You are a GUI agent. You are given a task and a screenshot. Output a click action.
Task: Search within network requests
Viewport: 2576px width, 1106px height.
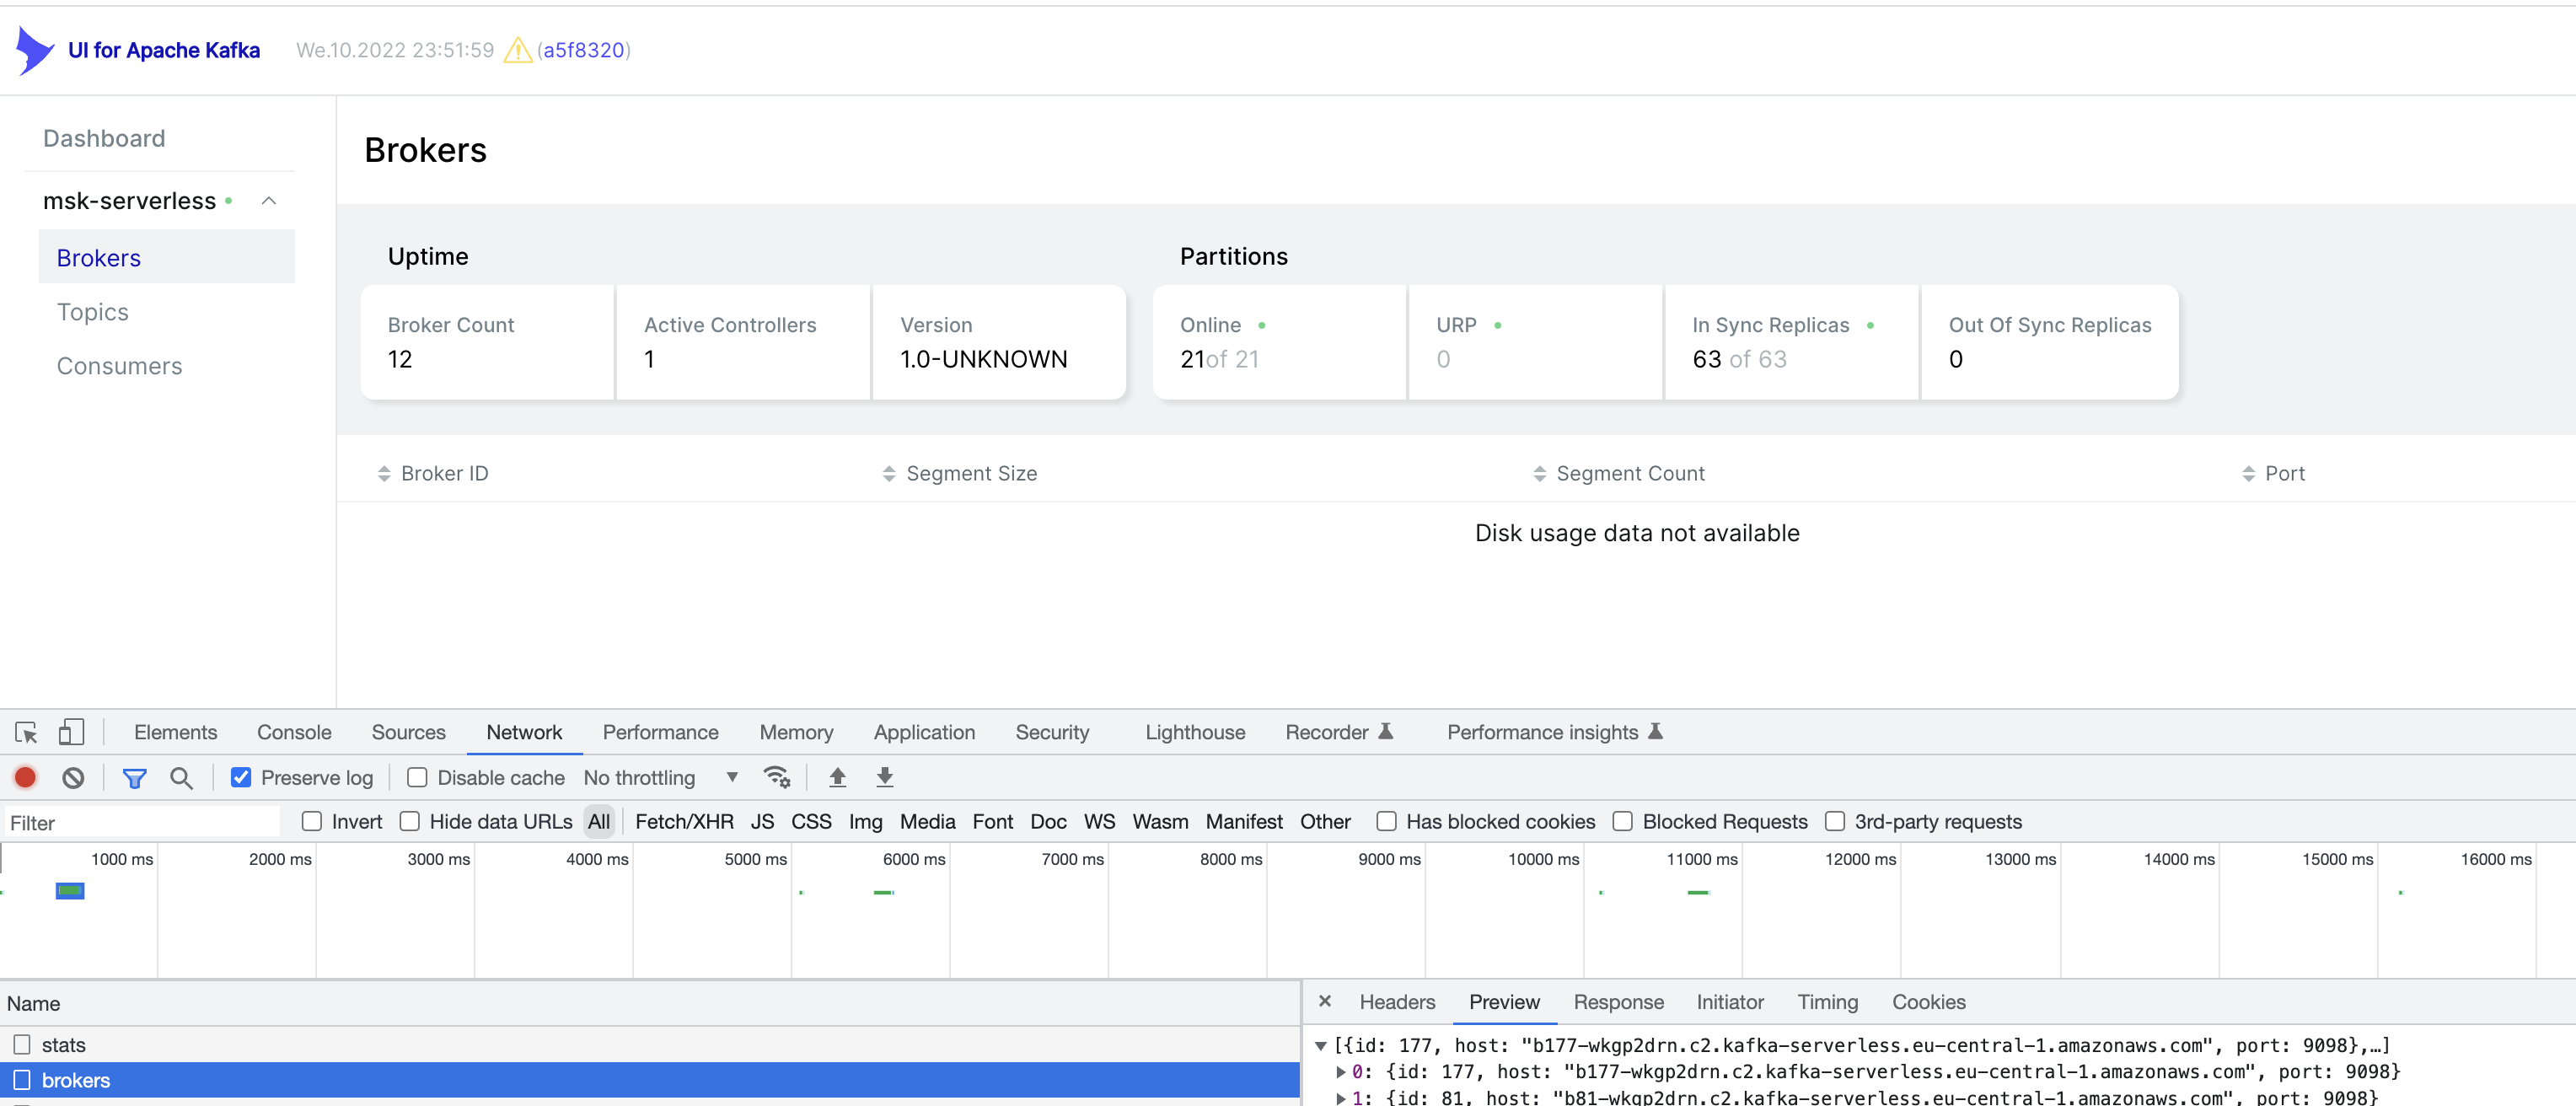pyautogui.click(x=182, y=777)
